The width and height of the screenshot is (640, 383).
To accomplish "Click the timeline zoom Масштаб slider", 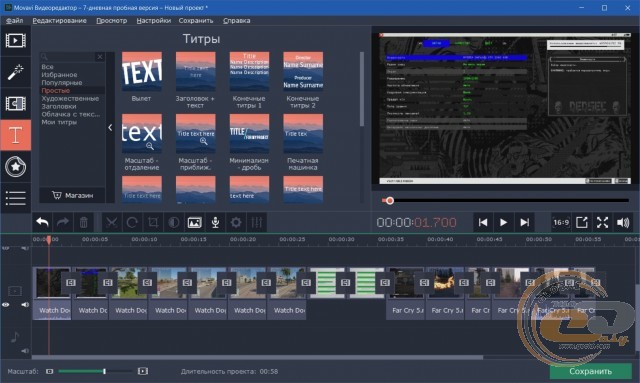I will click(x=95, y=371).
